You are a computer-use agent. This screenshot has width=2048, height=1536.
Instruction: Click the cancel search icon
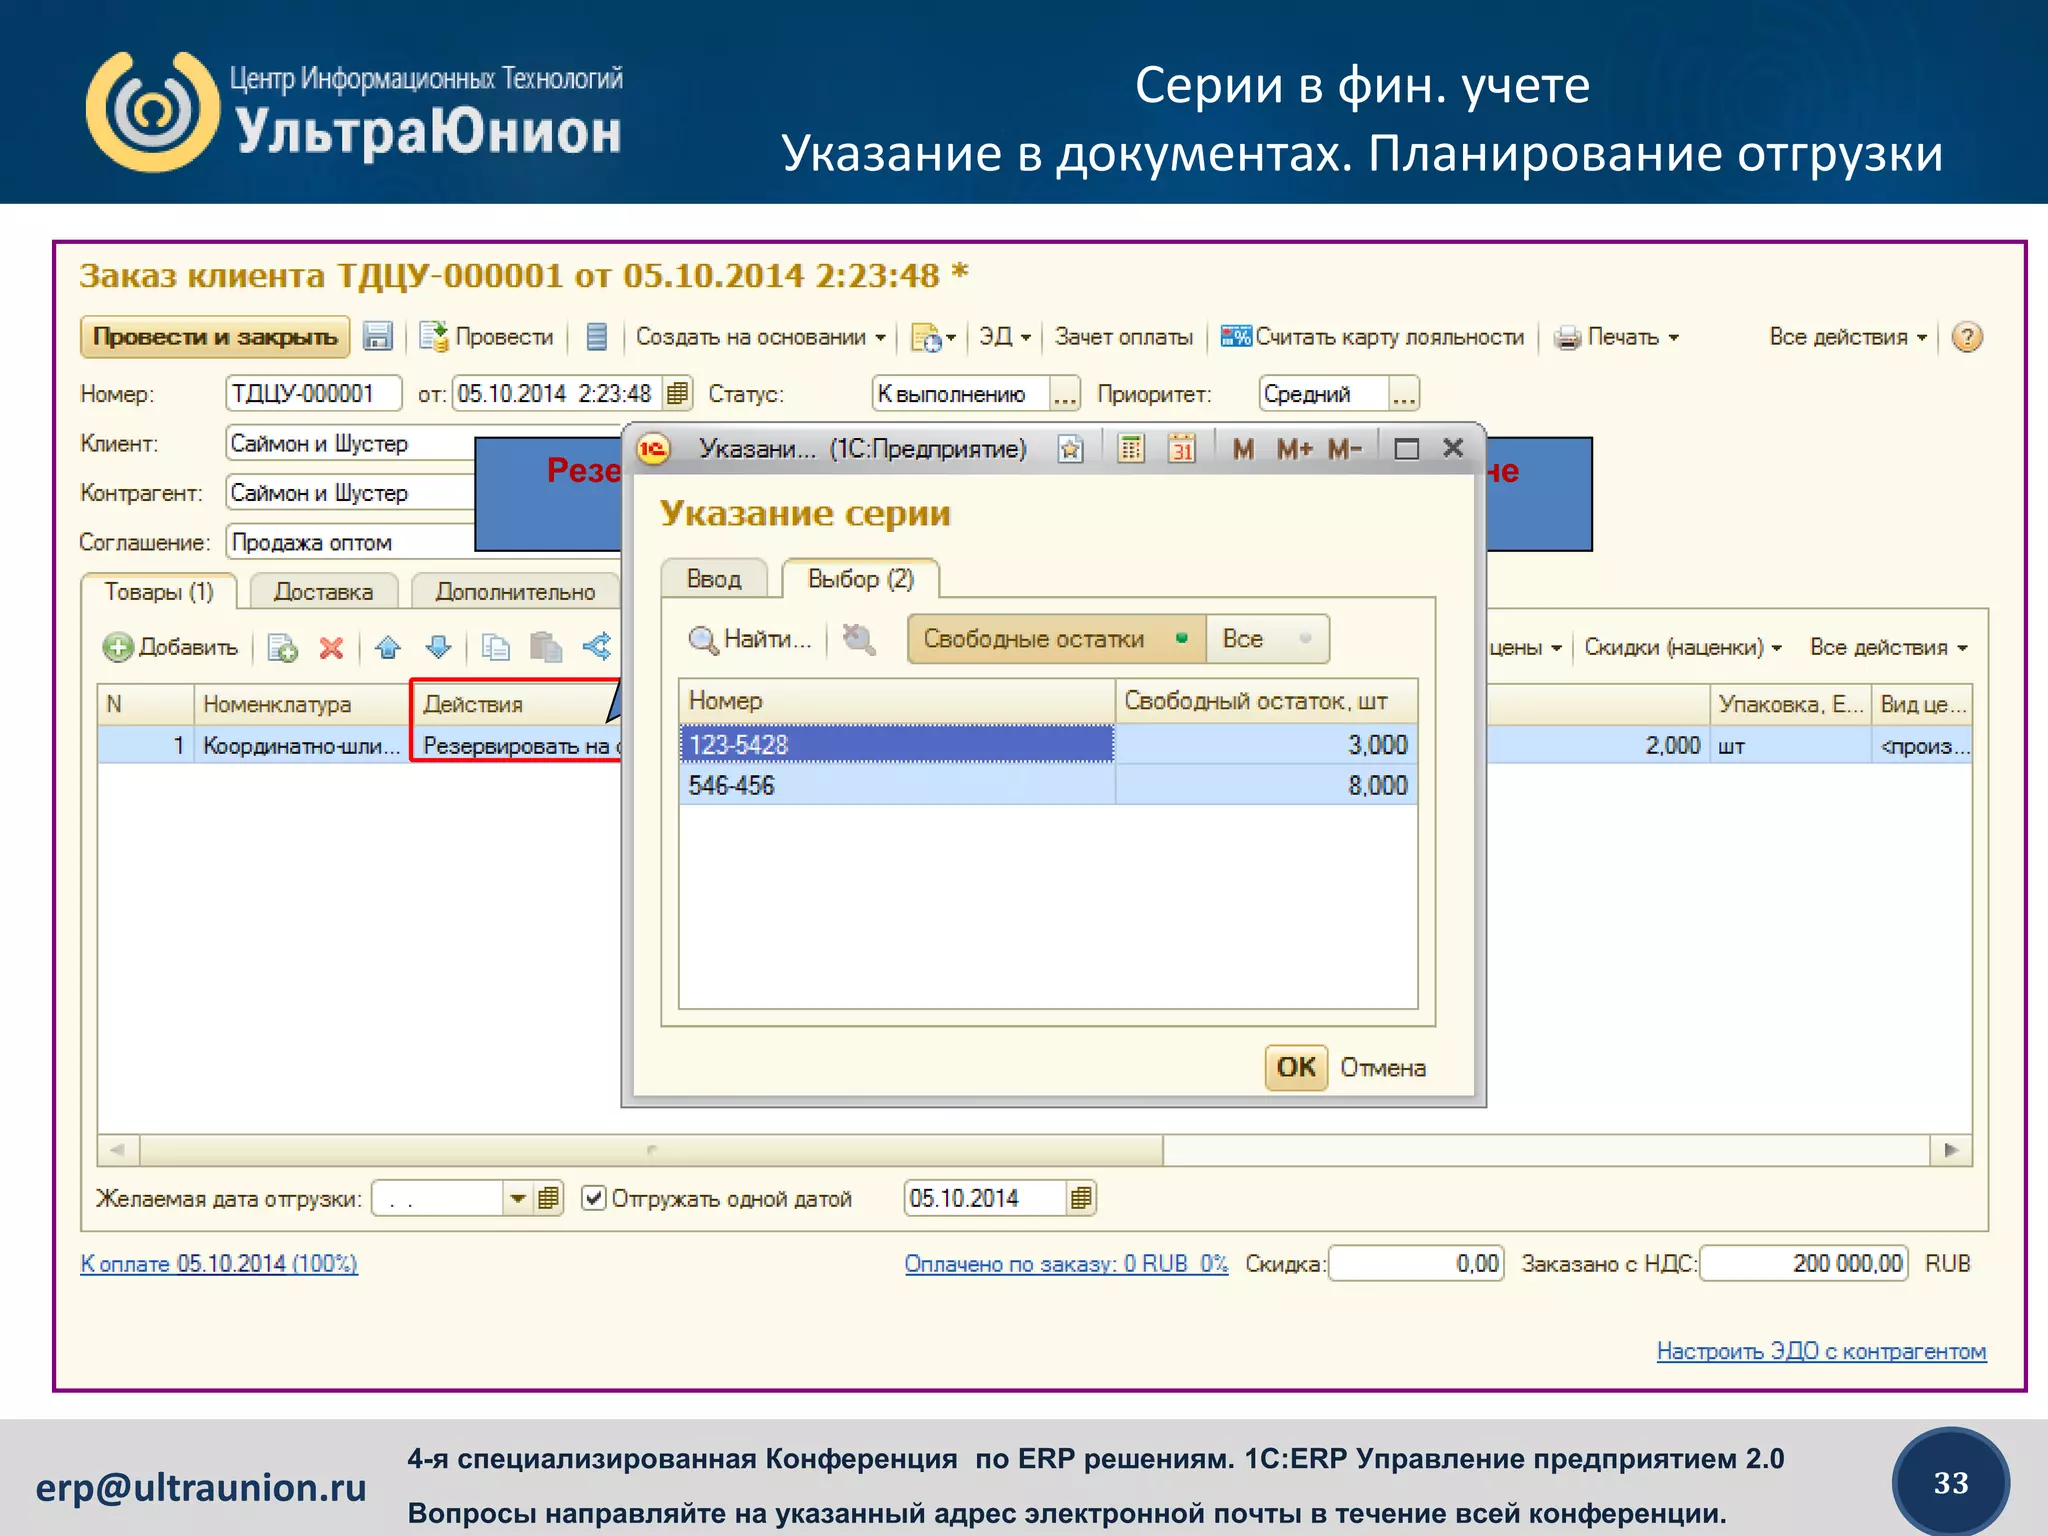tap(858, 639)
